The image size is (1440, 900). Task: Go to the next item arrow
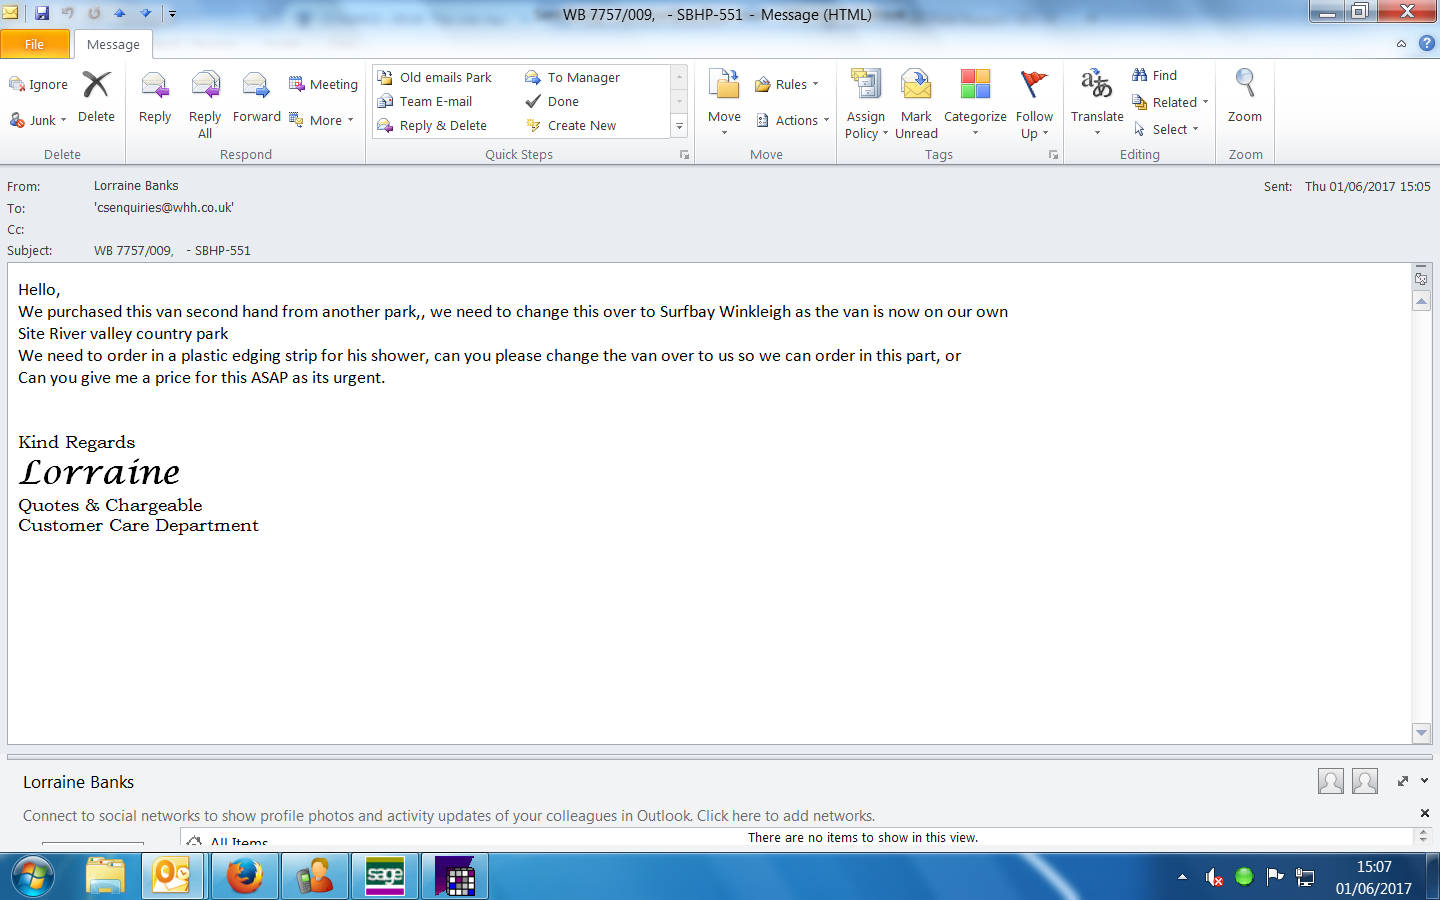pyautogui.click(x=145, y=14)
